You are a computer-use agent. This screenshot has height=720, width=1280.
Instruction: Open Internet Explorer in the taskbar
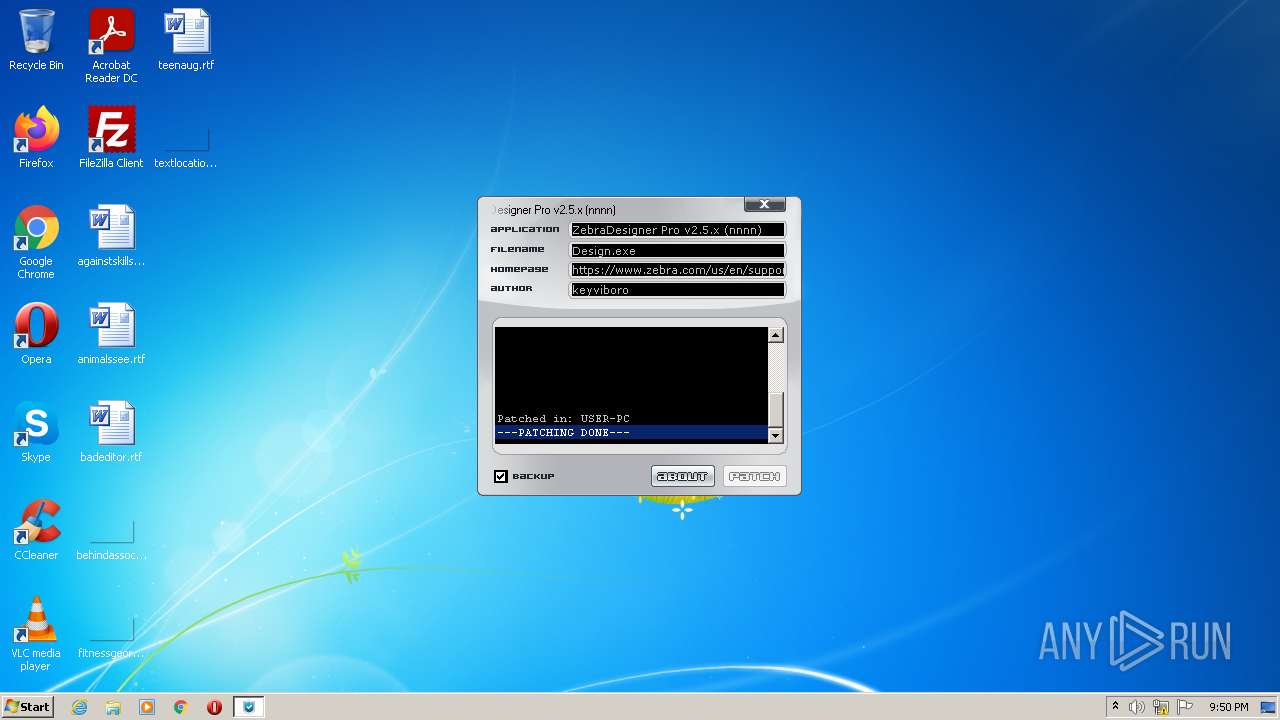80,707
